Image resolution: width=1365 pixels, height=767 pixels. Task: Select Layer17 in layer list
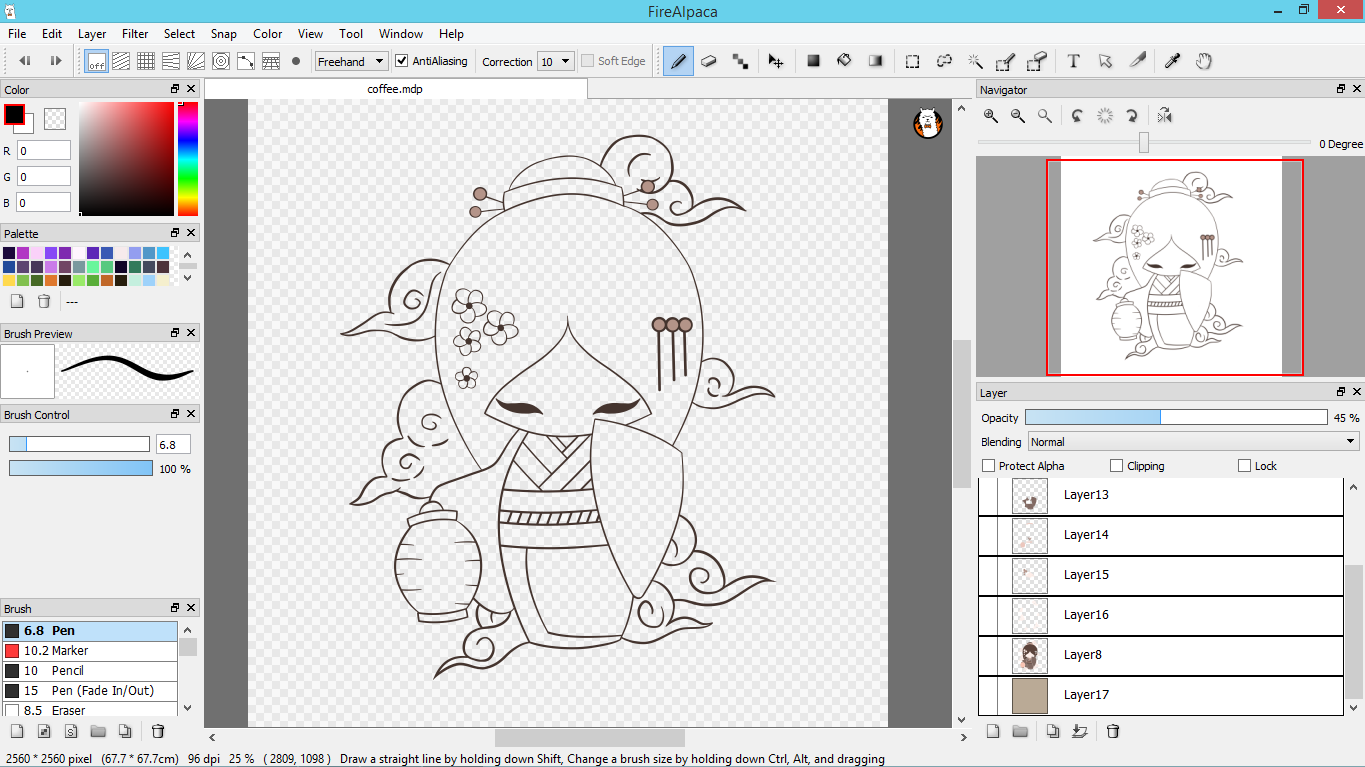(1160, 695)
